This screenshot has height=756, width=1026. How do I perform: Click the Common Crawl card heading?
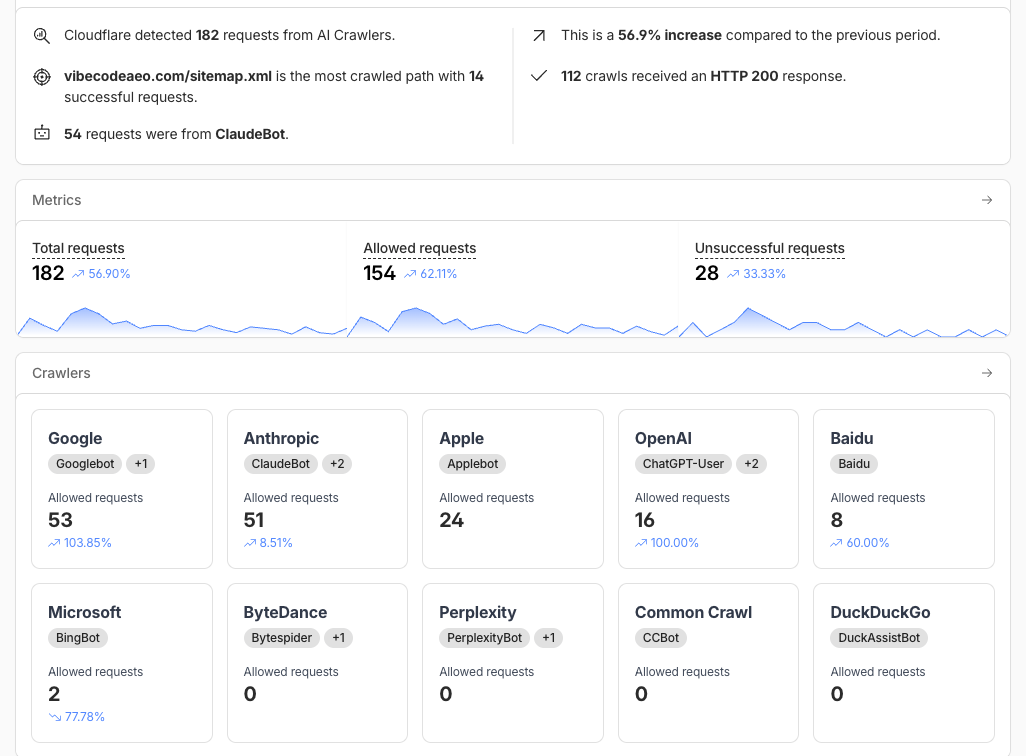(x=693, y=613)
